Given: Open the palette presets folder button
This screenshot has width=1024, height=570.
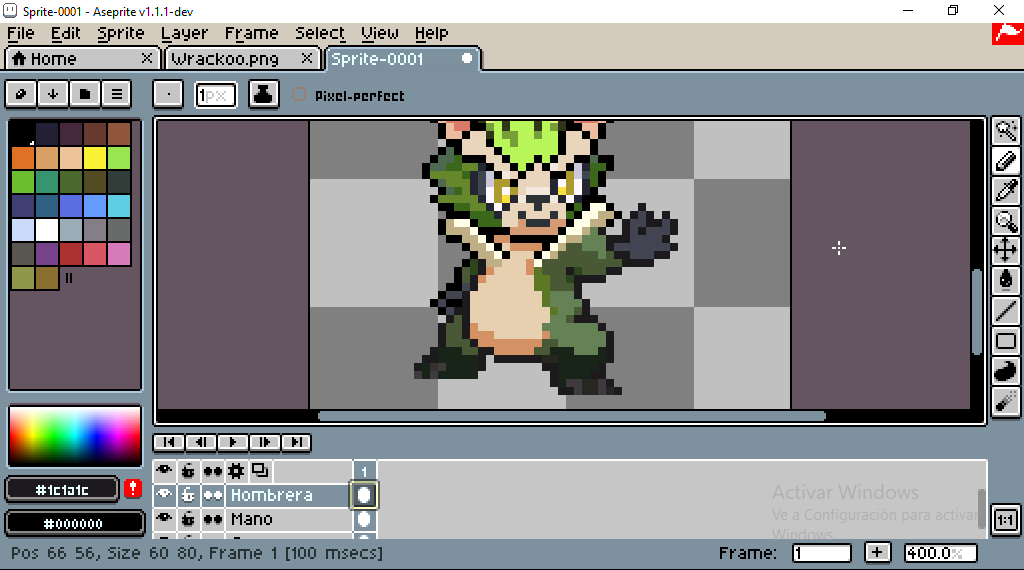Looking at the screenshot, I should pos(85,94).
